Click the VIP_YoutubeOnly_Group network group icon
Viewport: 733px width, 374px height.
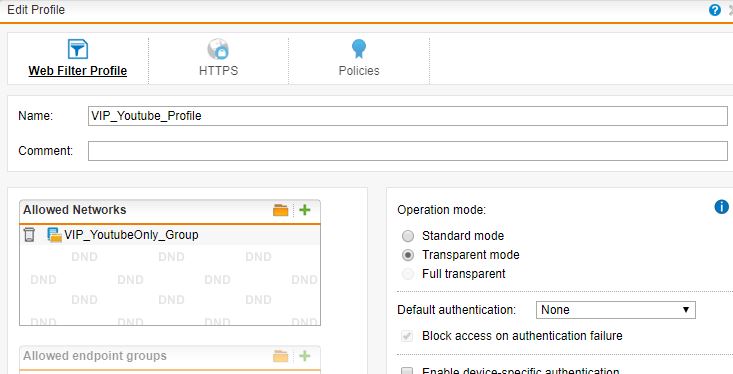55,235
